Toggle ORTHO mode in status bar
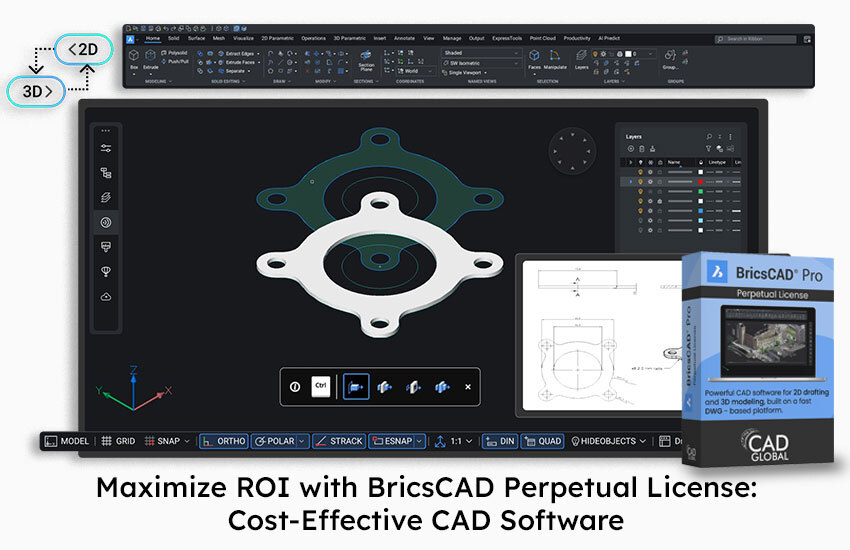Viewport: 850px width, 550px height. (x=224, y=441)
